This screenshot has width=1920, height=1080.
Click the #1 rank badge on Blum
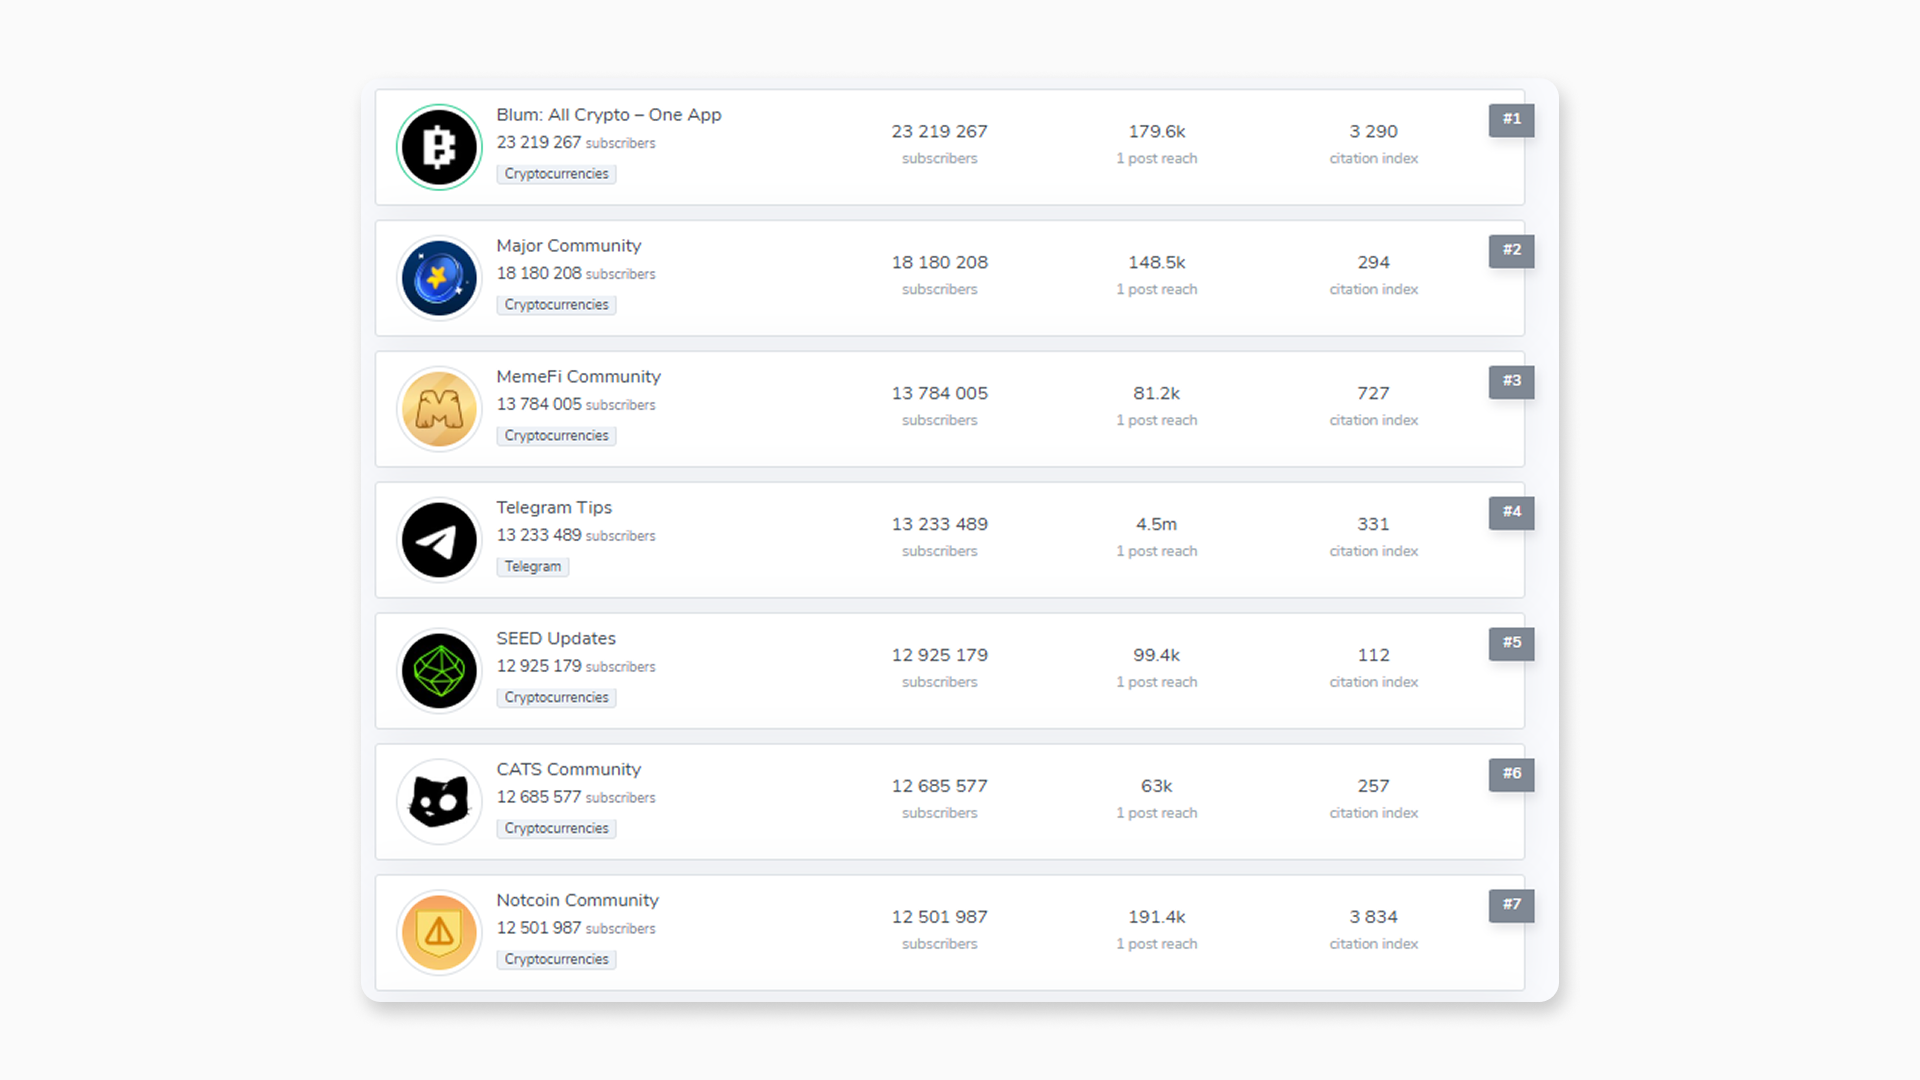pos(1511,120)
